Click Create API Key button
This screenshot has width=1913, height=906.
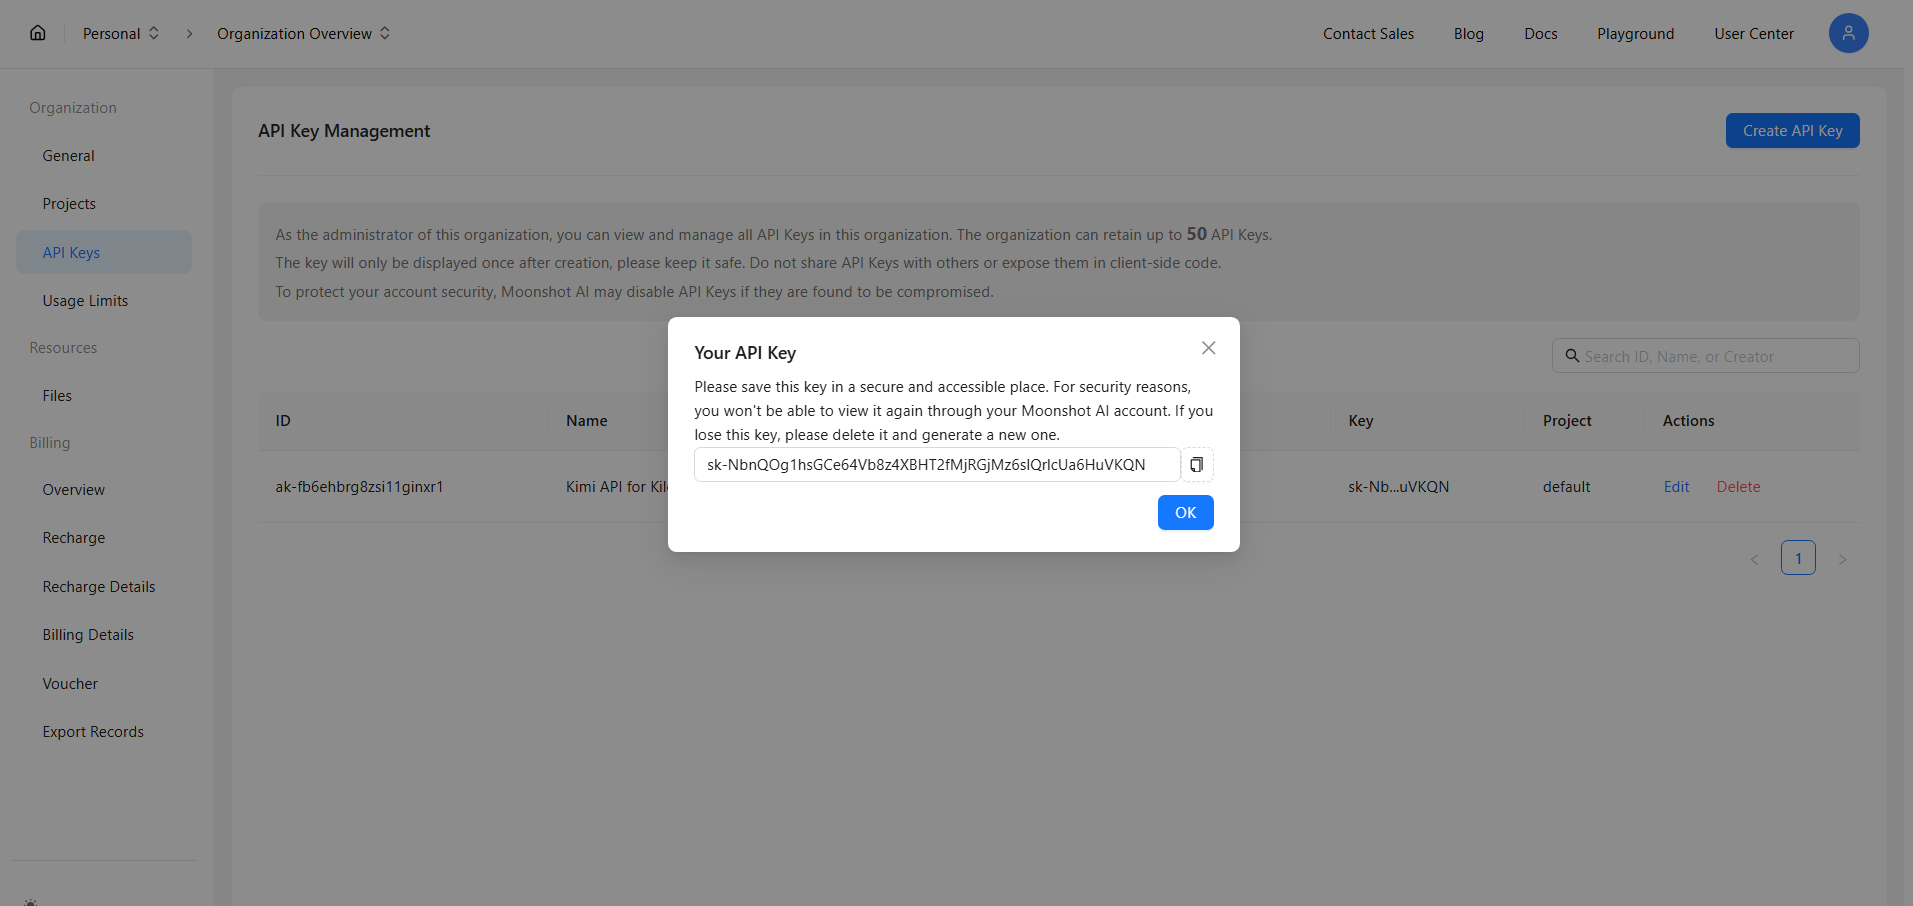1792,131
